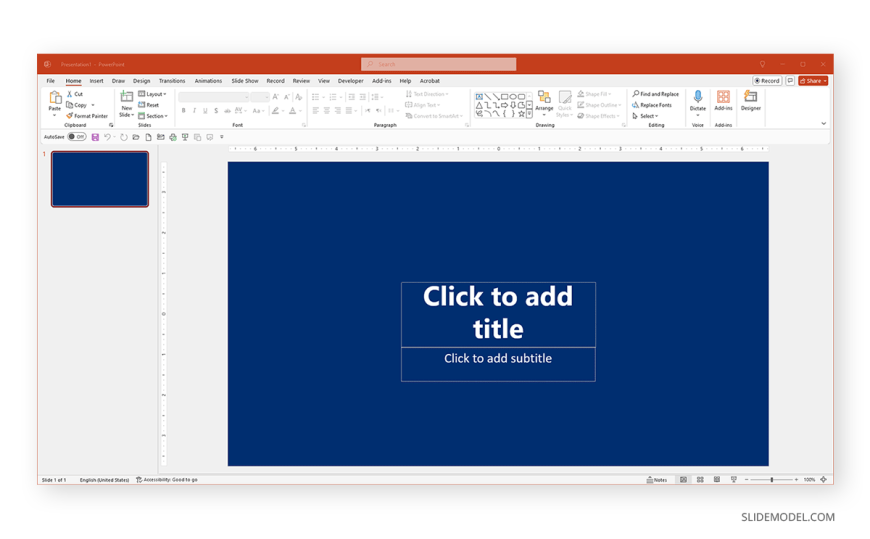Screen dimensions: 870x539
Task: Click the New blank document icon
Action: pyautogui.click(x=148, y=137)
